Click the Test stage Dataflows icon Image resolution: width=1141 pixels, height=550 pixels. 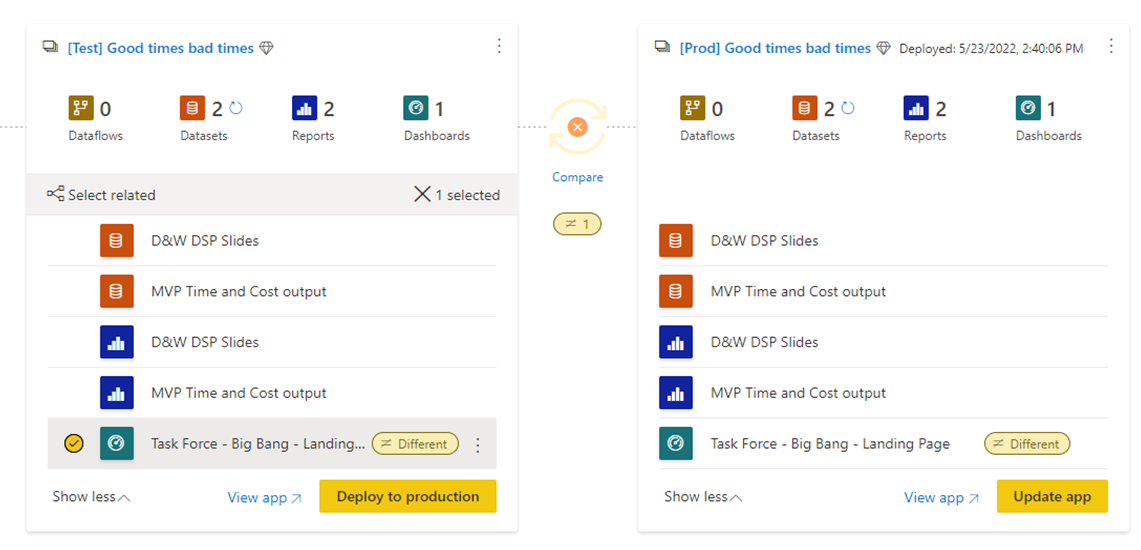tap(81, 108)
